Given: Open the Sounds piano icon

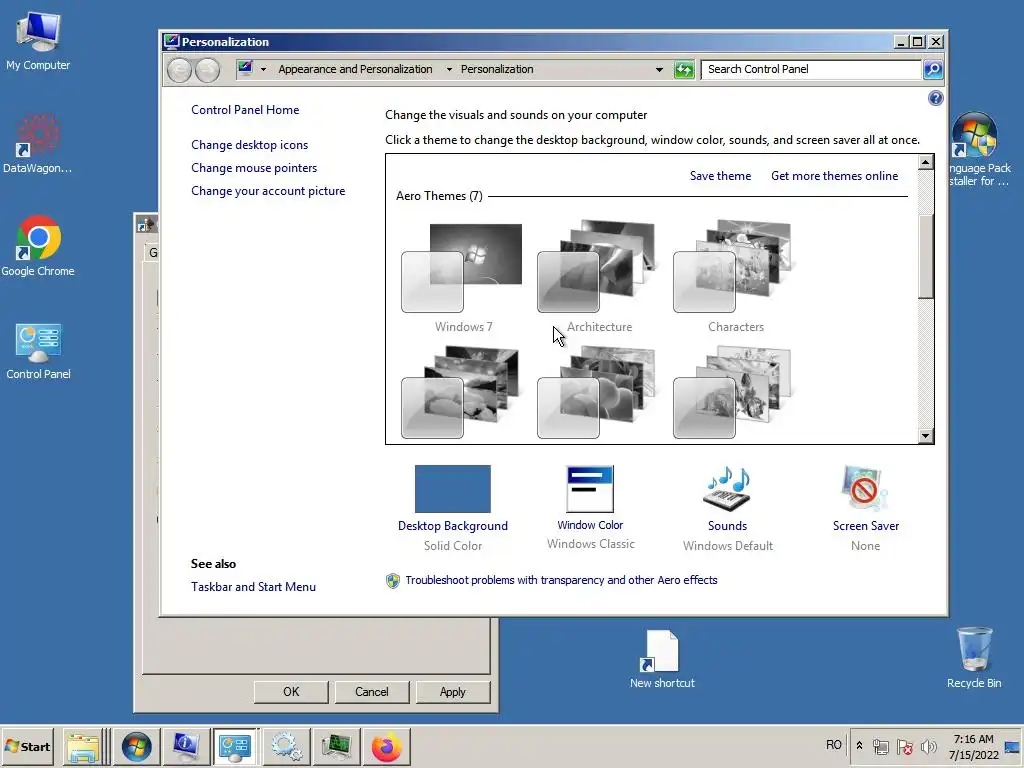Looking at the screenshot, I should (x=727, y=488).
